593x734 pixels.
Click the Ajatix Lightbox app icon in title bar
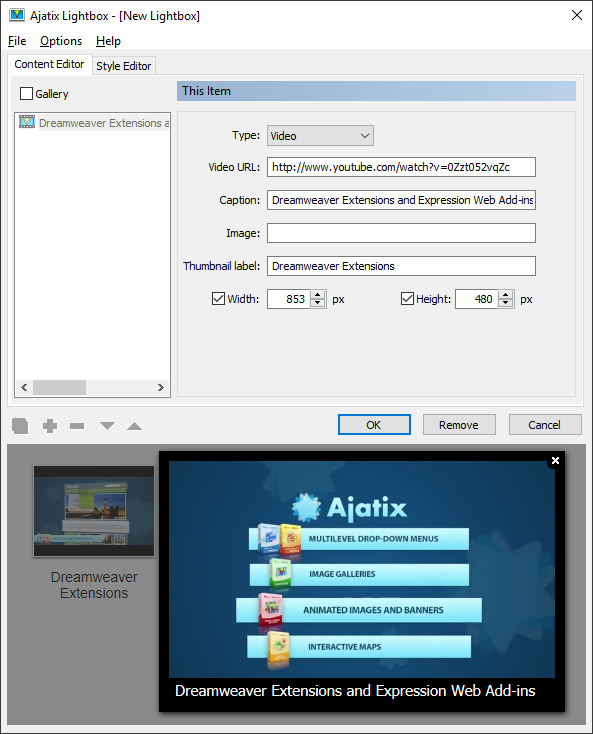tap(17, 15)
